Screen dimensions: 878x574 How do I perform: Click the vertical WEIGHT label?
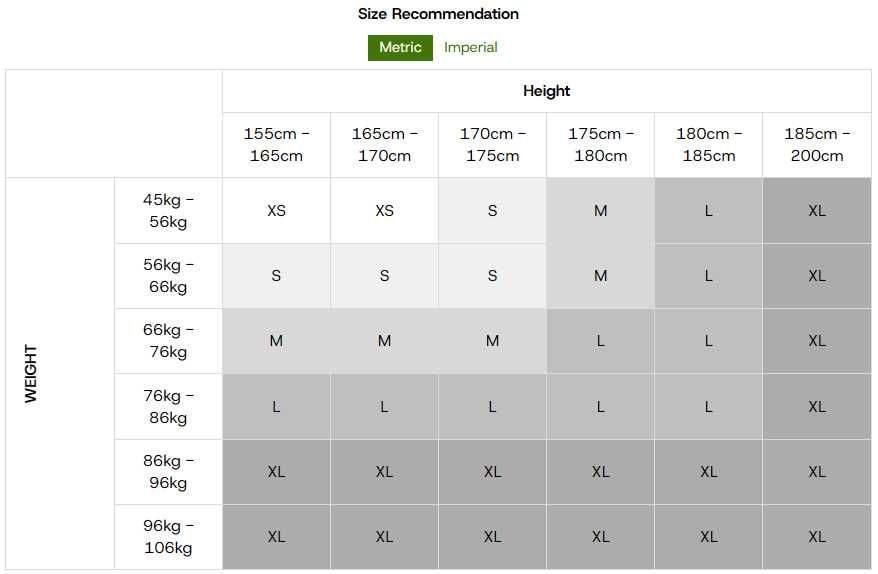[31, 374]
